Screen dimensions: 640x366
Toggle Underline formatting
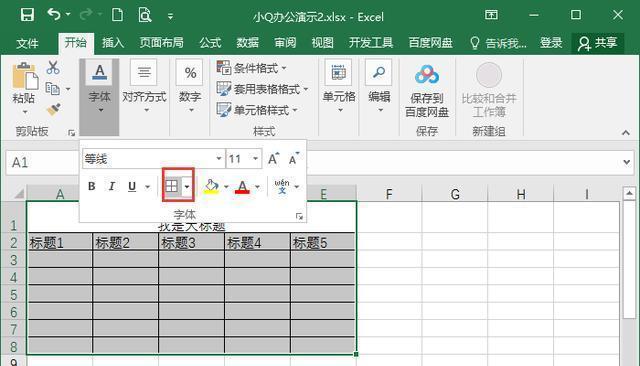click(x=131, y=186)
